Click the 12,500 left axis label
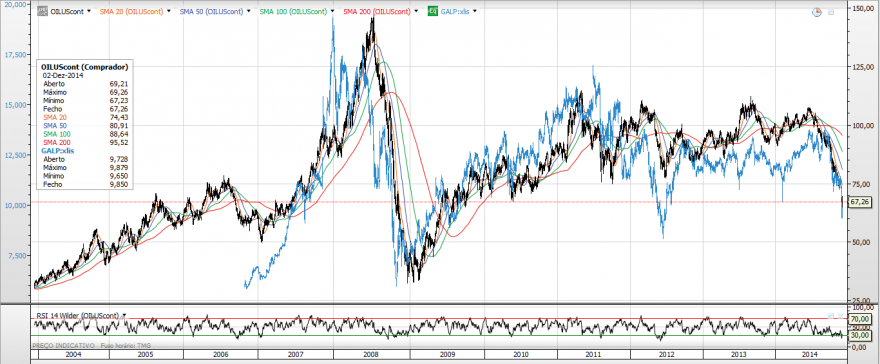880x364 pixels. (17, 155)
